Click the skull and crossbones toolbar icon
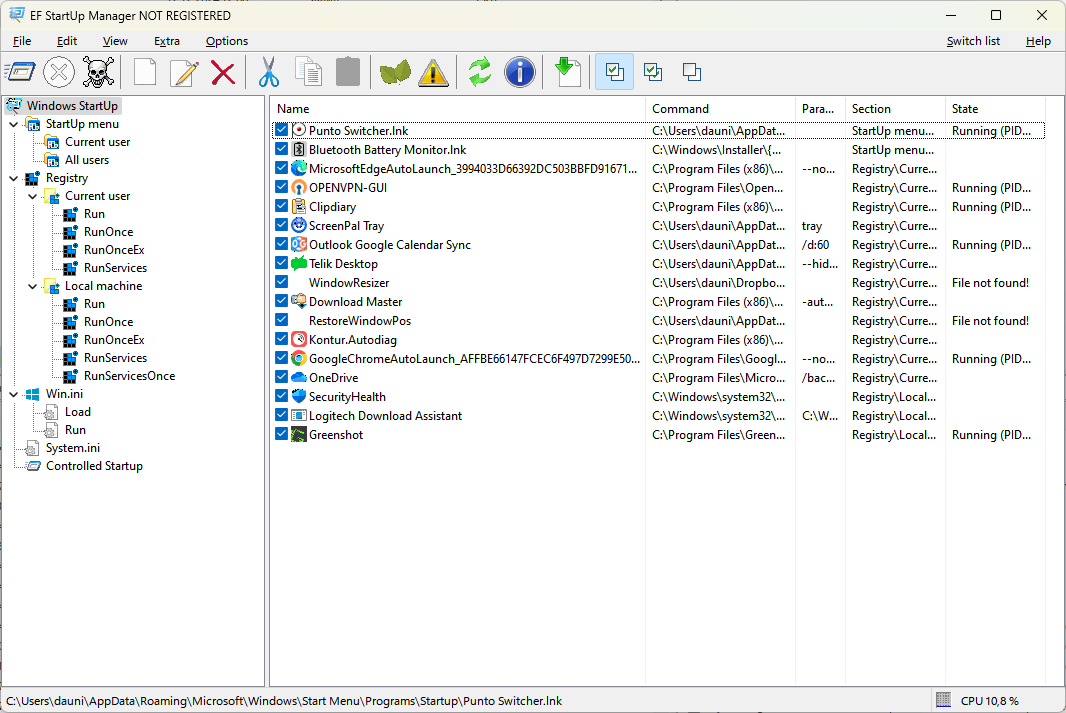Viewport: 1066px width, 713px height. (x=98, y=72)
